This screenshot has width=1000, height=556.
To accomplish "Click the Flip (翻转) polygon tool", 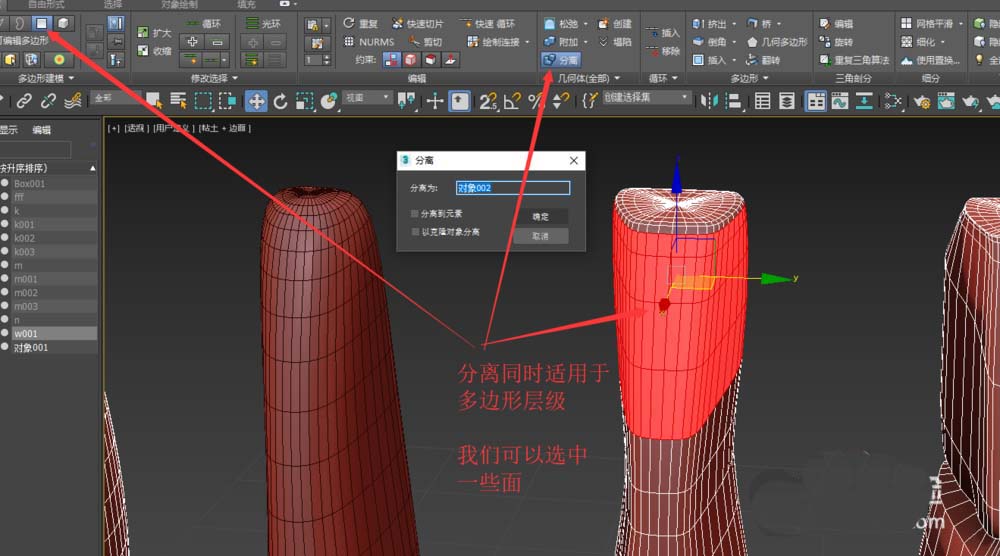I will [x=763, y=60].
